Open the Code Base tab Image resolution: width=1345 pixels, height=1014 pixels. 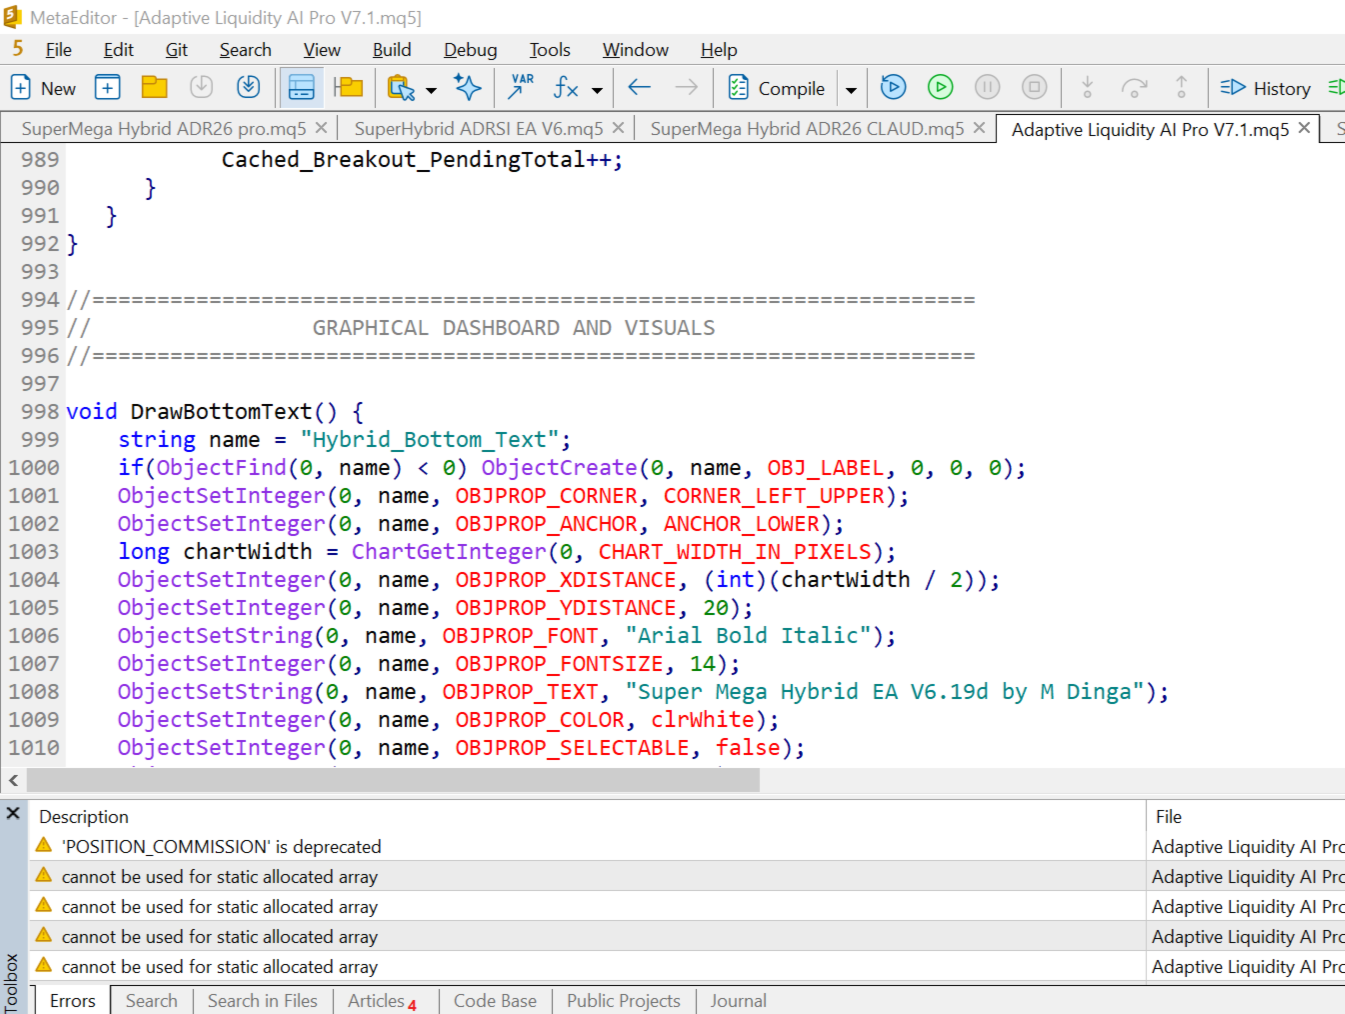pyautogui.click(x=495, y=1001)
